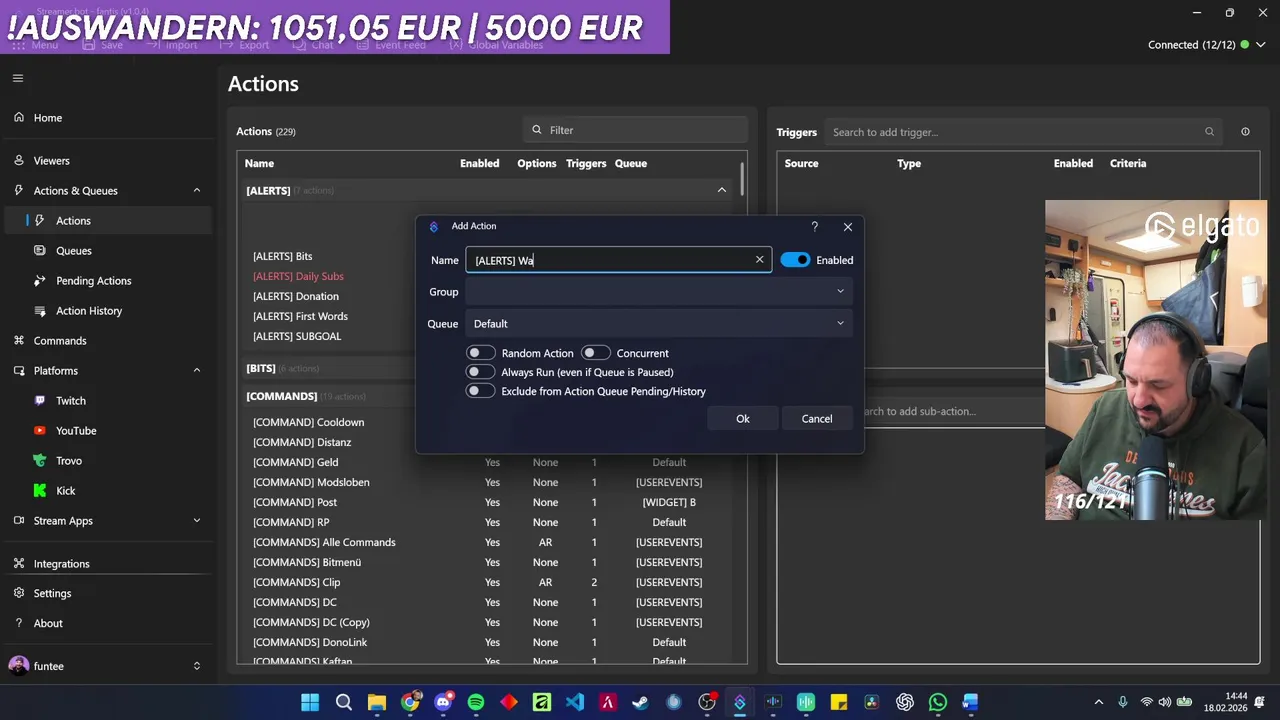Open the Home page icon in sidebar

point(19,117)
